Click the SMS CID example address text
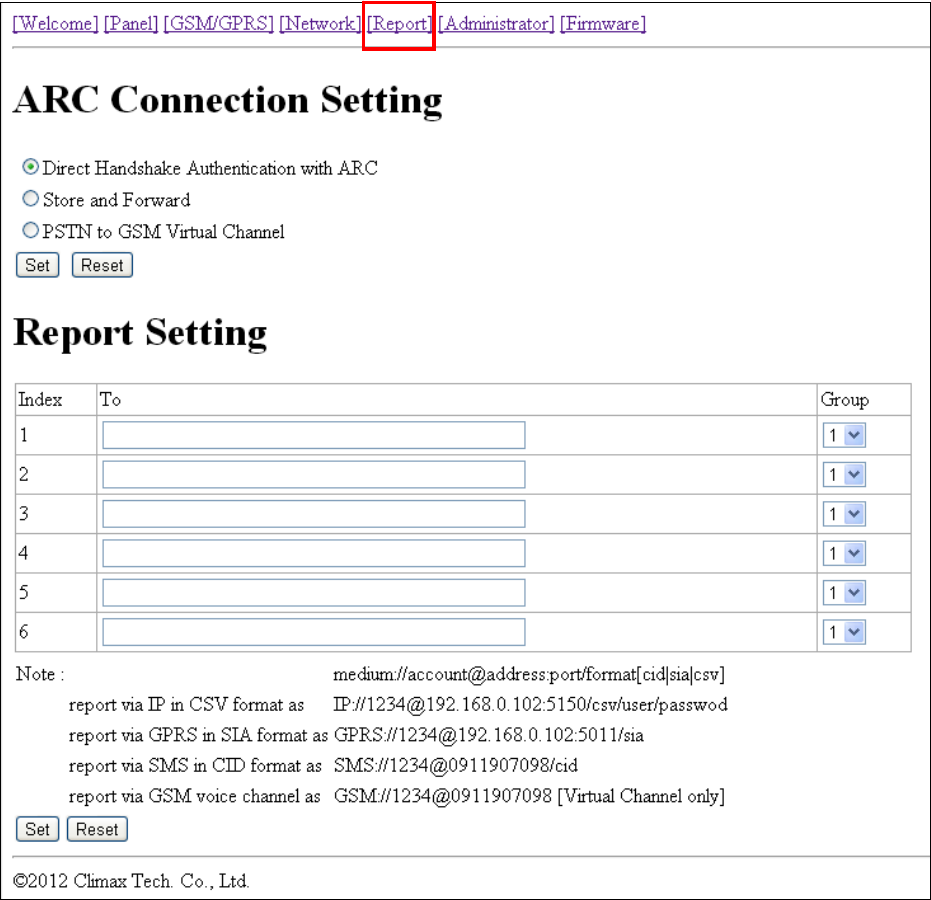931x900 pixels. 455,765
